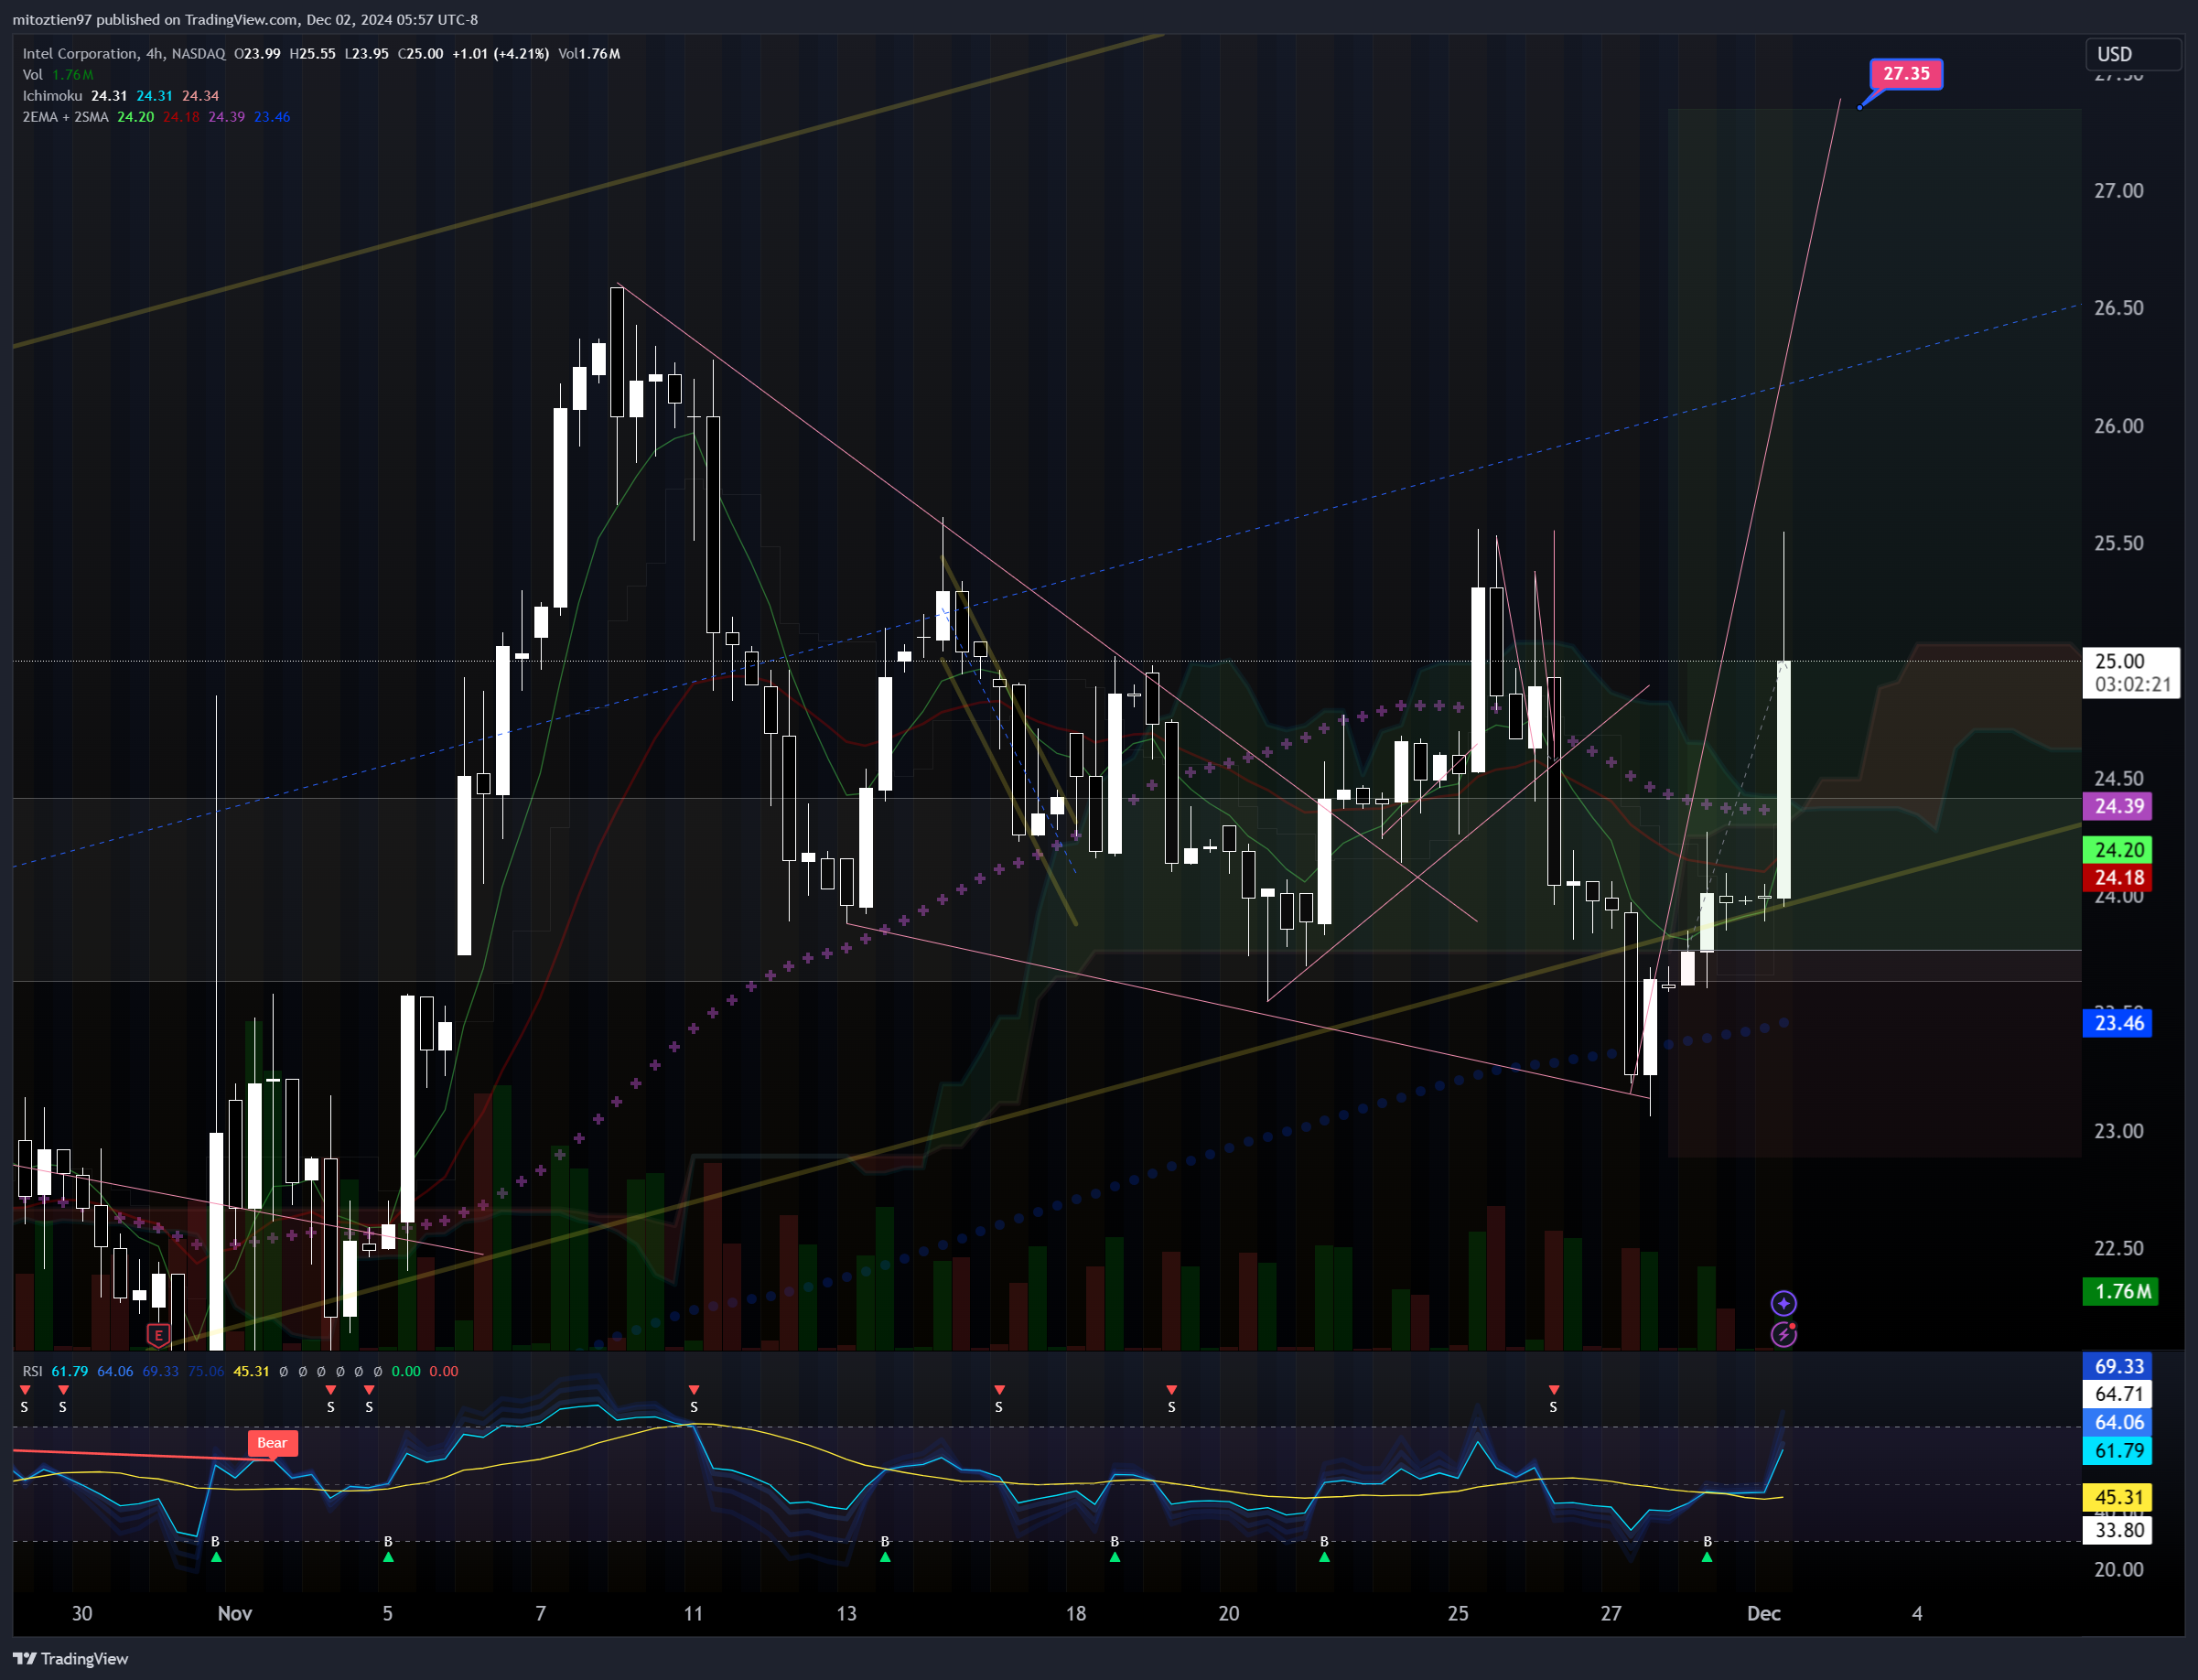This screenshot has height=1680, width=2198.
Task: Click the 03:02:21 bar countdown
Action: (2133, 685)
